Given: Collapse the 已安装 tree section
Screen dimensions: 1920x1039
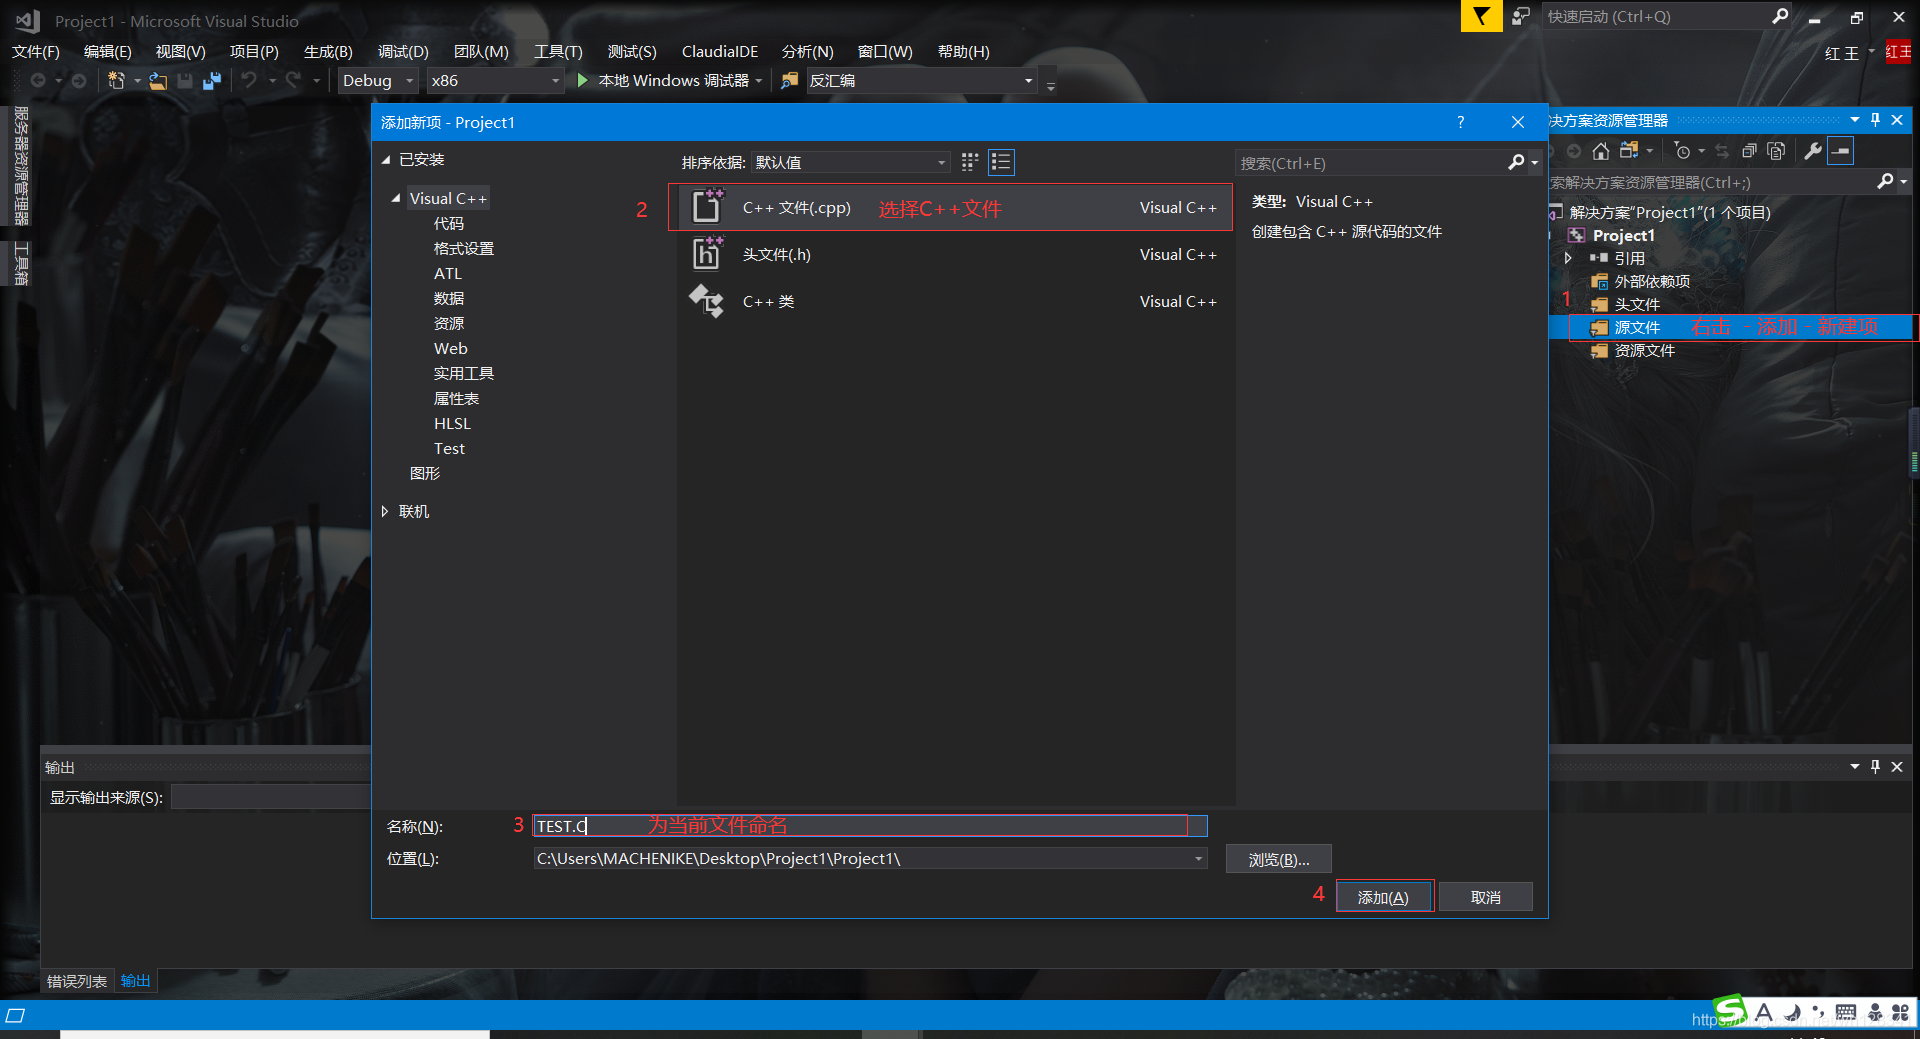Looking at the screenshot, I should [386, 160].
